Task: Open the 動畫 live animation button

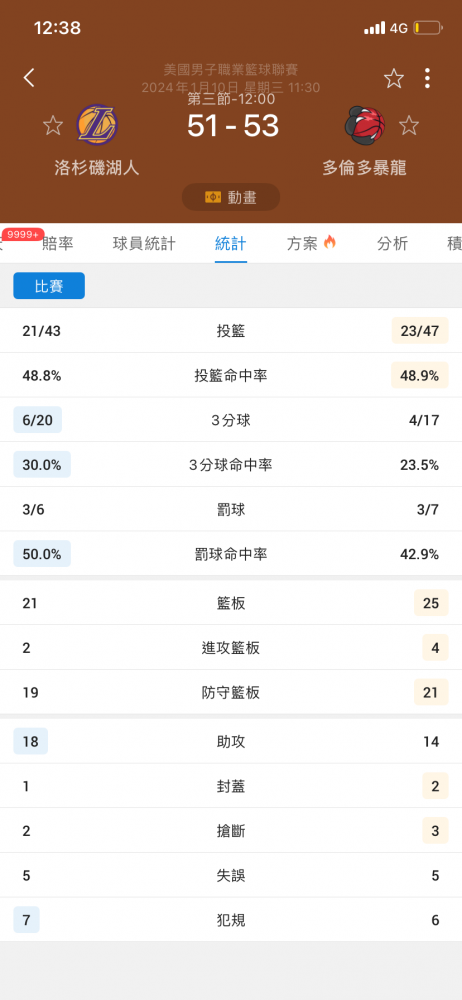Action: pyautogui.click(x=231, y=197)
